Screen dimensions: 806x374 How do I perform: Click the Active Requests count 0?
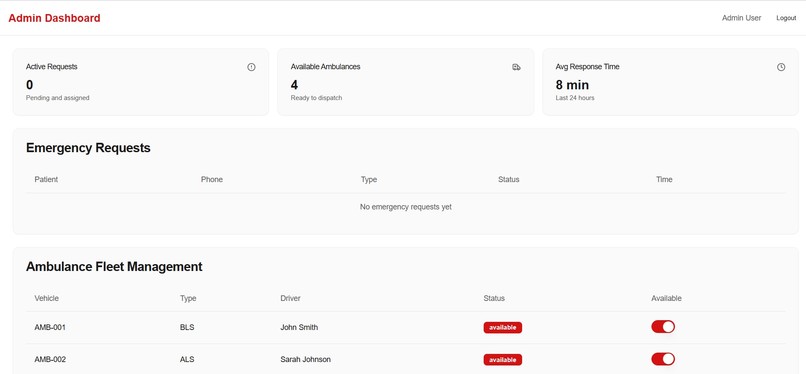[29, 85]
